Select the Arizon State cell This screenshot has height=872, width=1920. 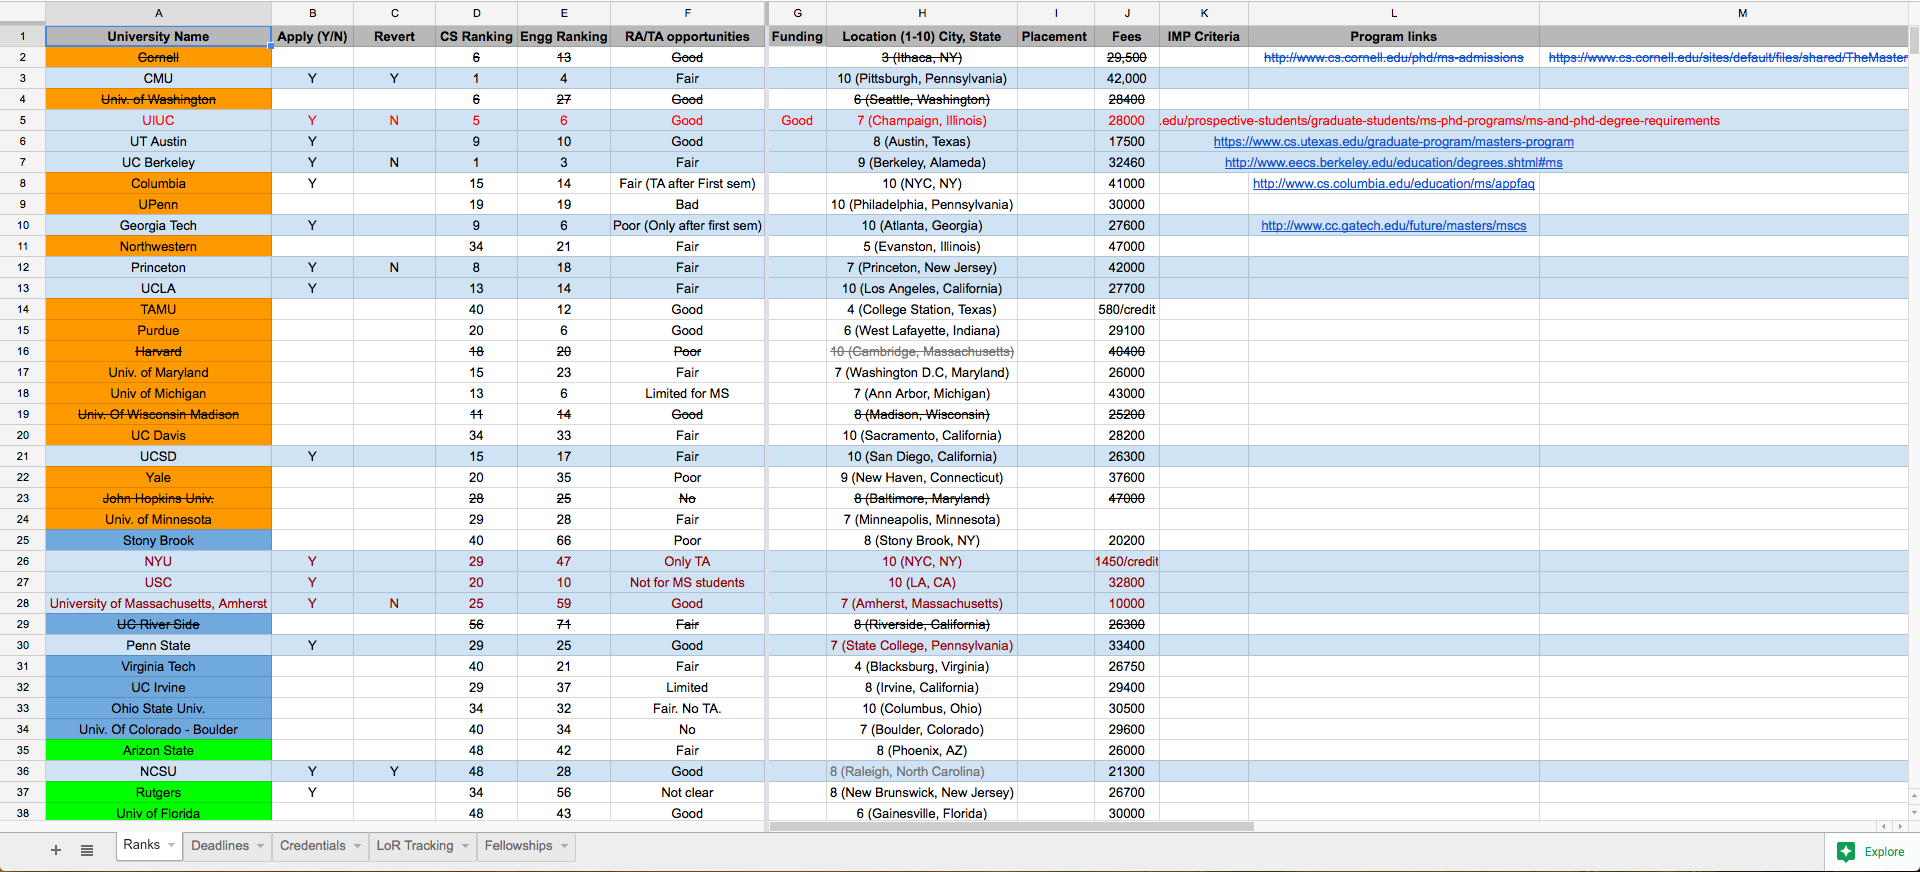[158, 751]
